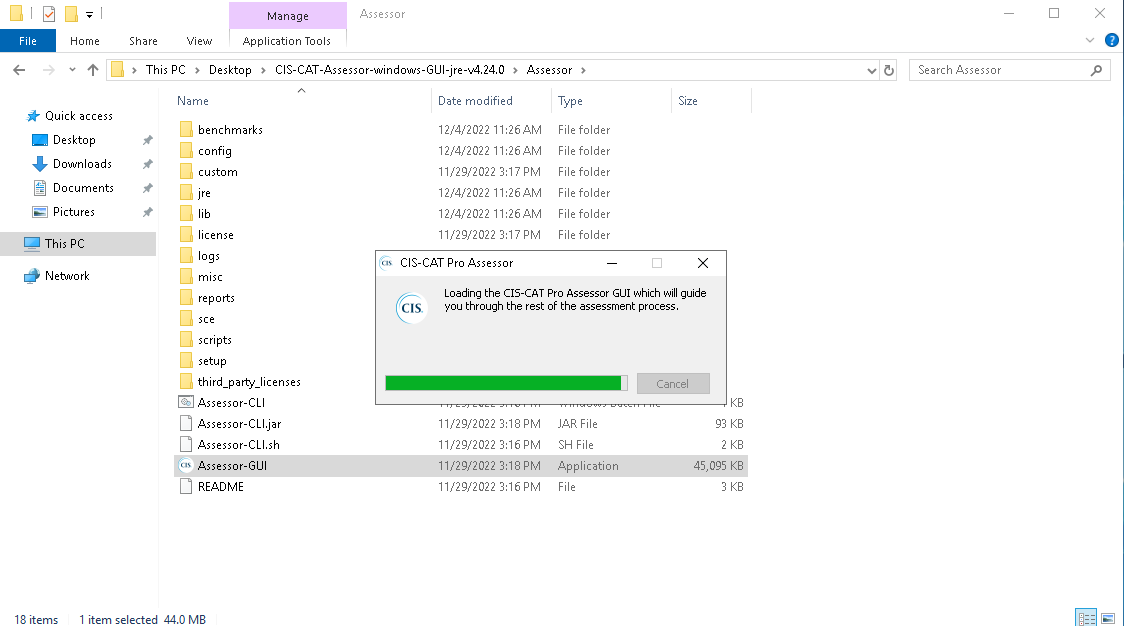Viewport: 1124px width, 626px height.
Task: Click Desktop in address bar breadcrumb
Action: 230,70
